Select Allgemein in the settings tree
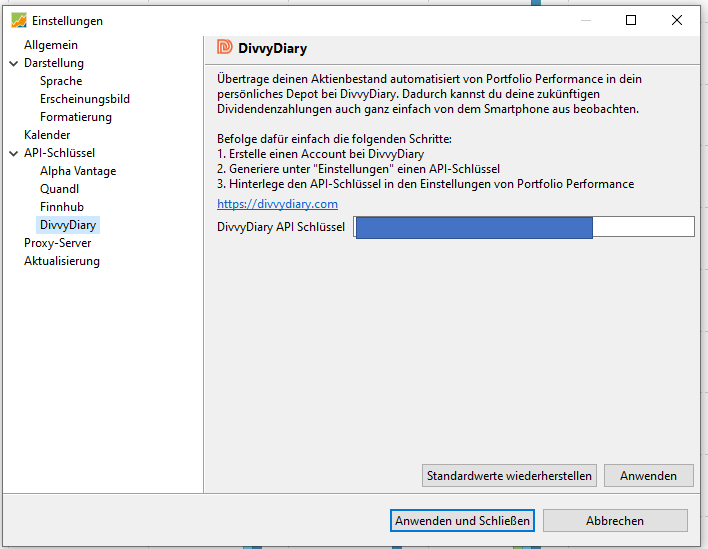Image resolution: width=708 pixels, height=549 pixels. coord(51,45)
